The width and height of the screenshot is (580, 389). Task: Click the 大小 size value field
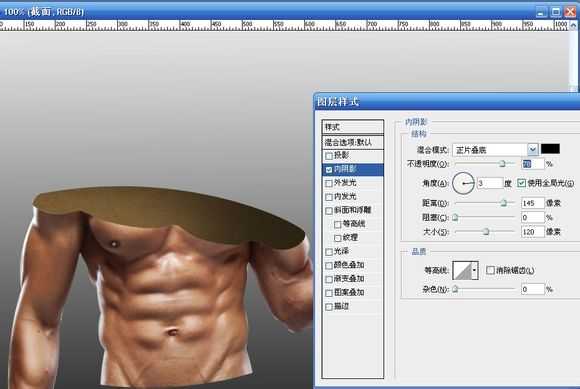tap(533, 232)
